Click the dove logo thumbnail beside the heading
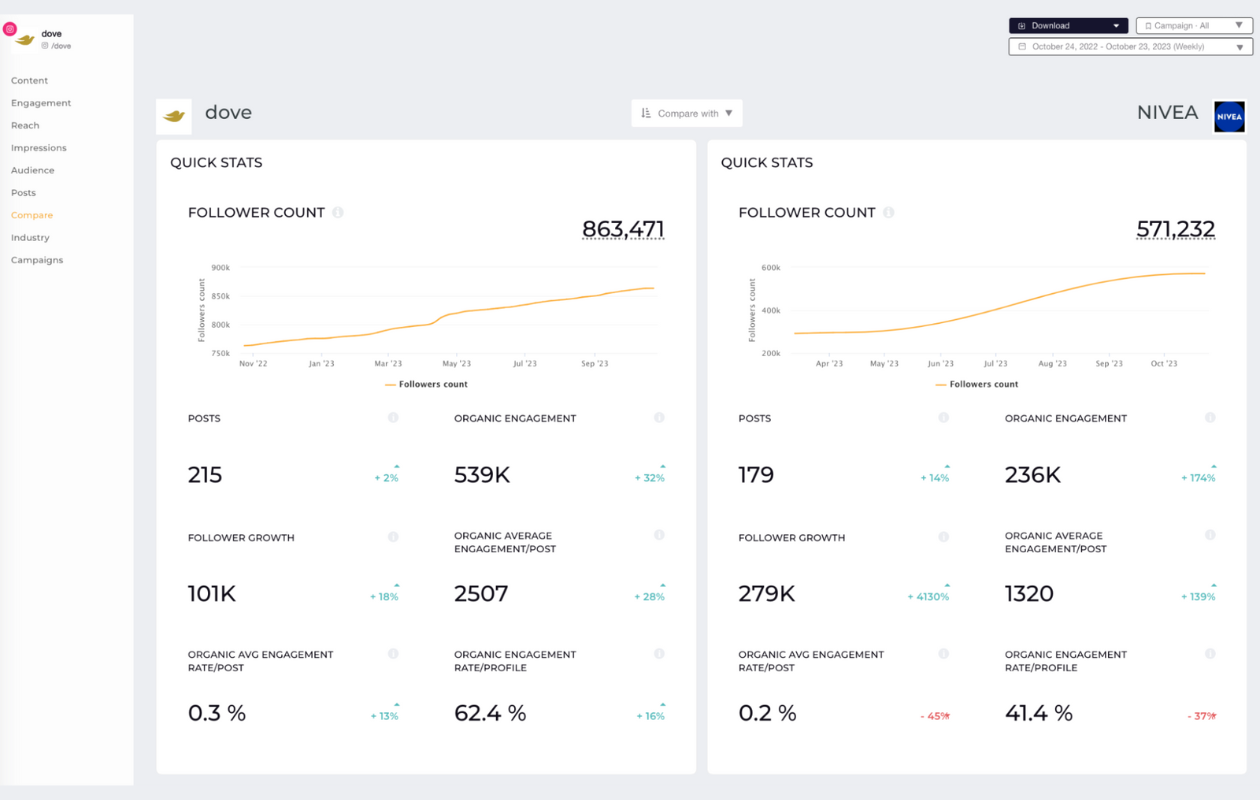The image size is (1260, 800). coord(174,116)
